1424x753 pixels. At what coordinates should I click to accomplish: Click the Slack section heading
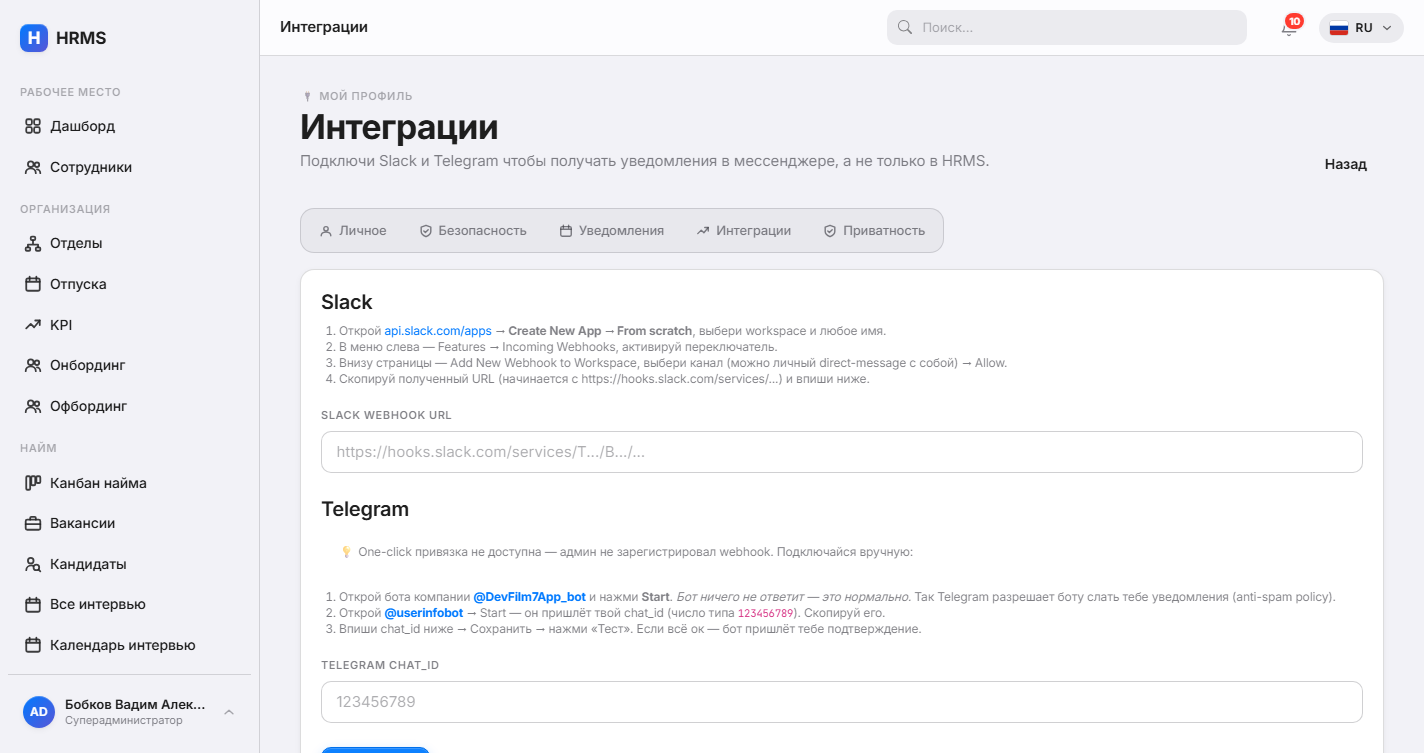[x=347, y=302]
